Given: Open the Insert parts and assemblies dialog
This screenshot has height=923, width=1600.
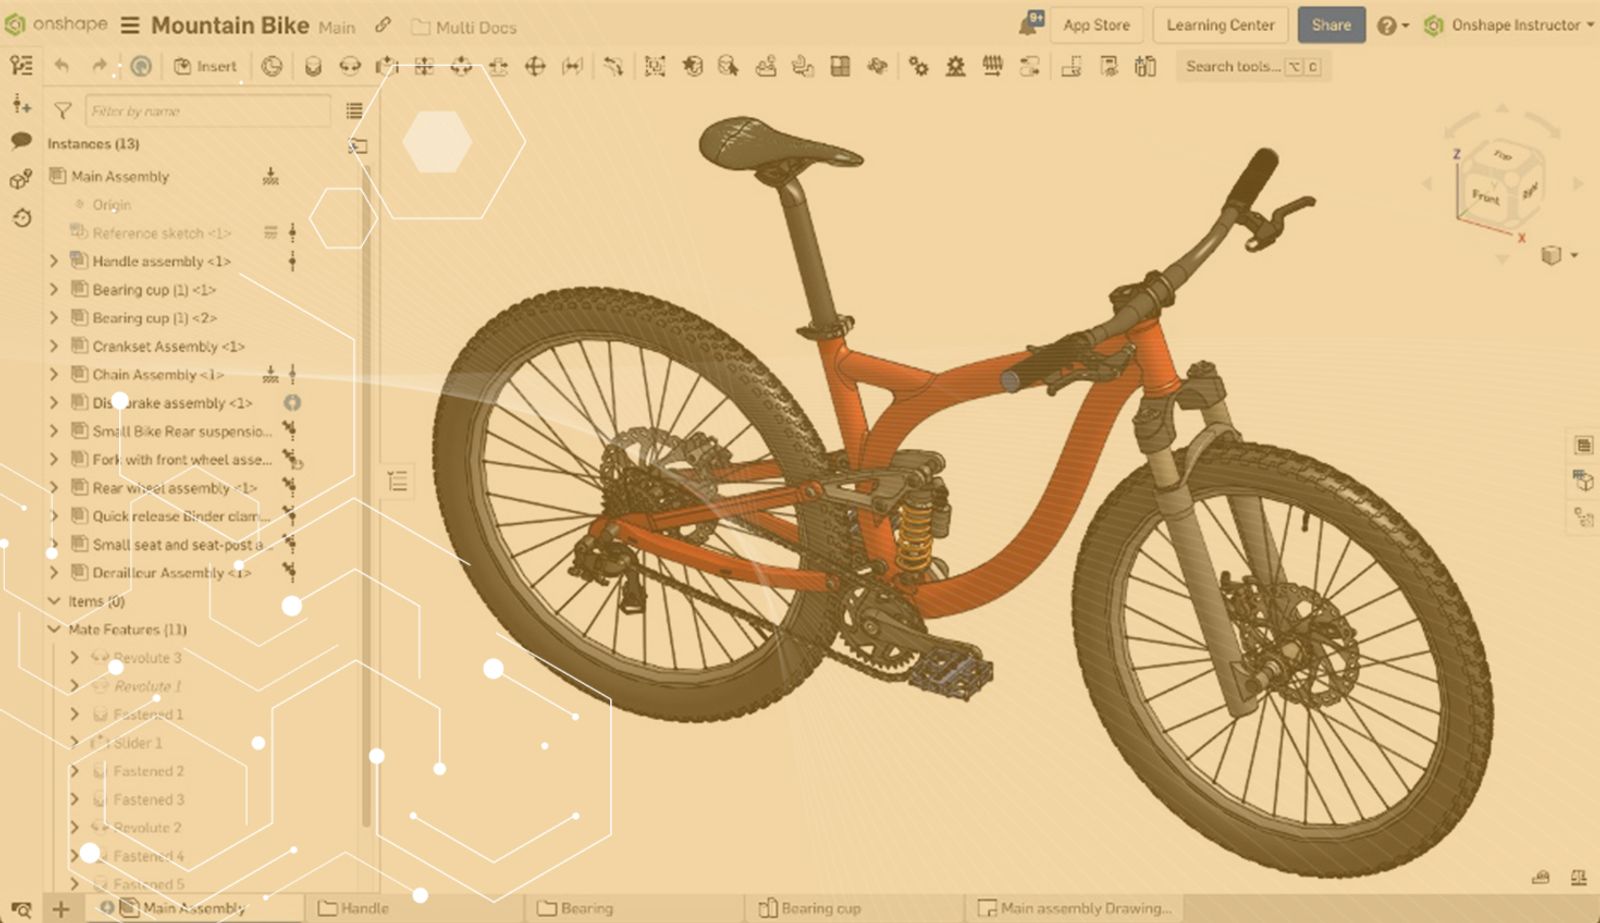Looking at the screenshot, I should coord(205,67).
